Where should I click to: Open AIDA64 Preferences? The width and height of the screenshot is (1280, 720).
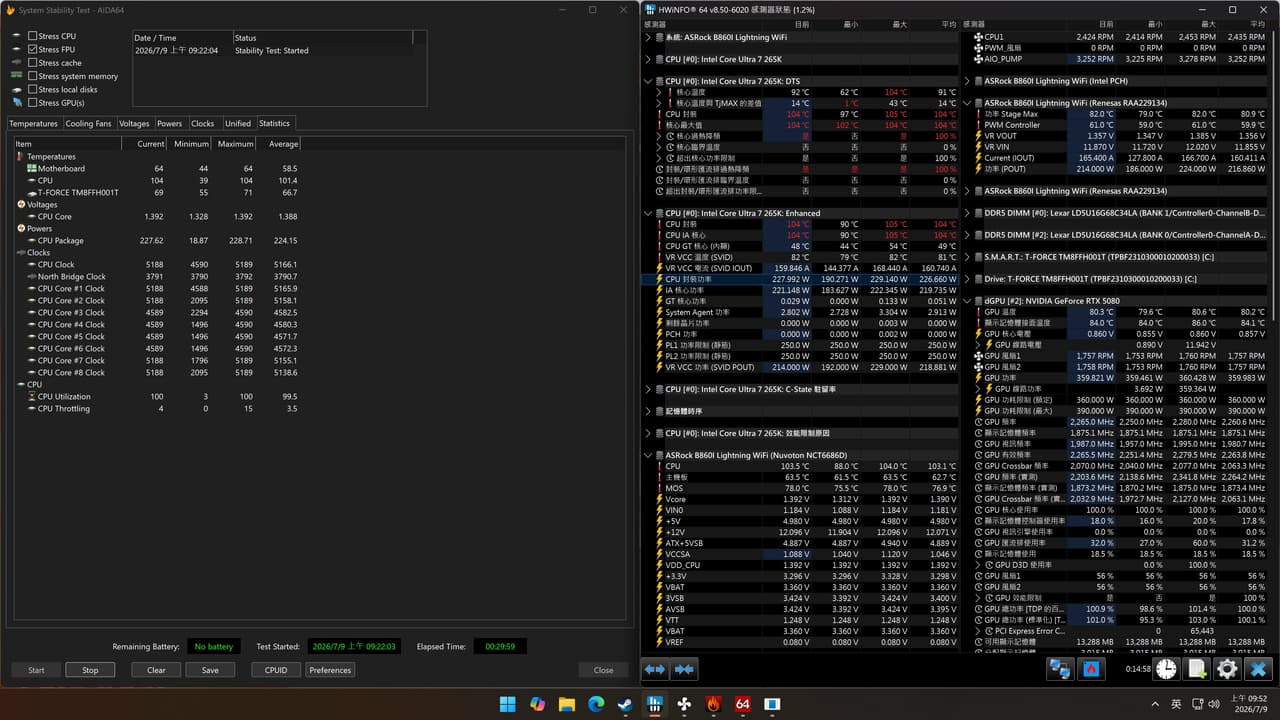pyautogui.click(x=330, y=670)
